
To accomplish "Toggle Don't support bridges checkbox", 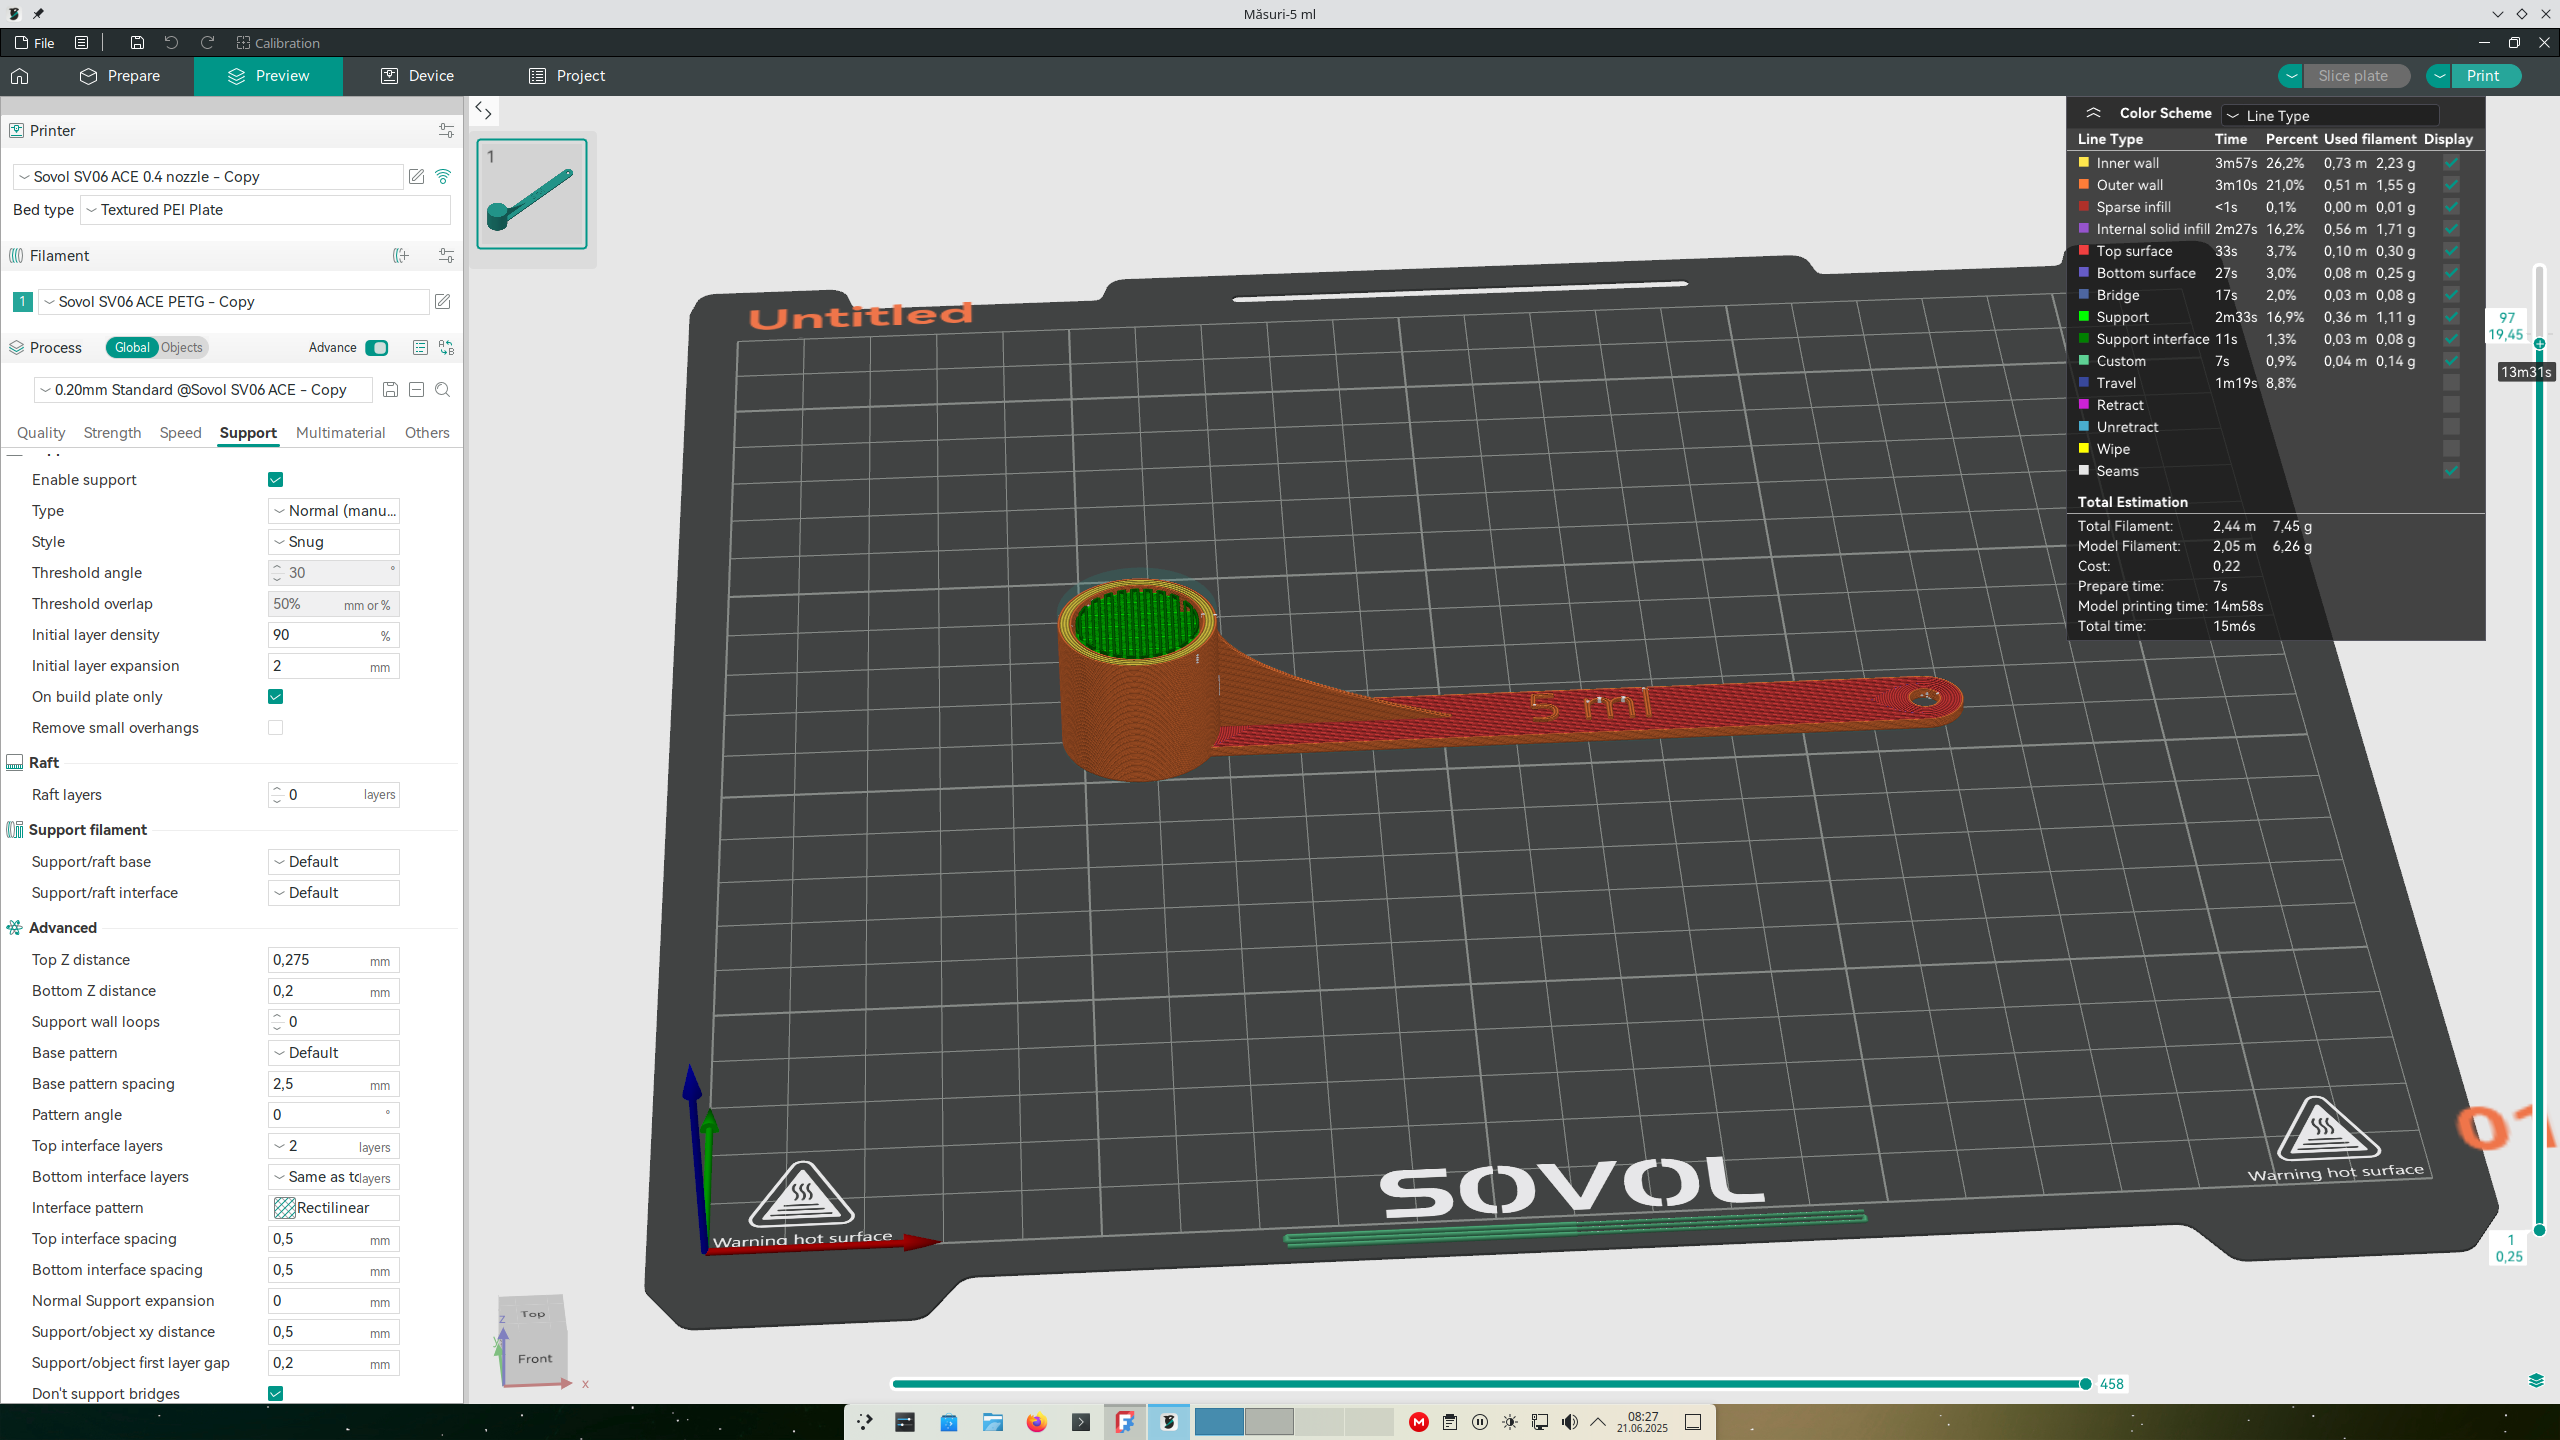I will coord(276,1394).
